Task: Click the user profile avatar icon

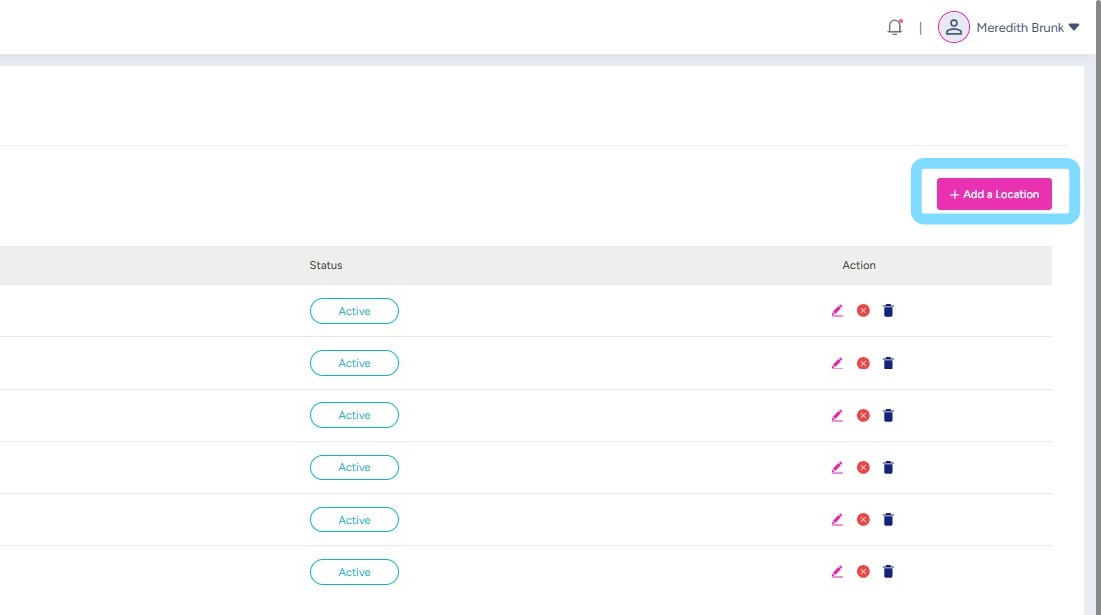Action: click(x=953, y=28)
